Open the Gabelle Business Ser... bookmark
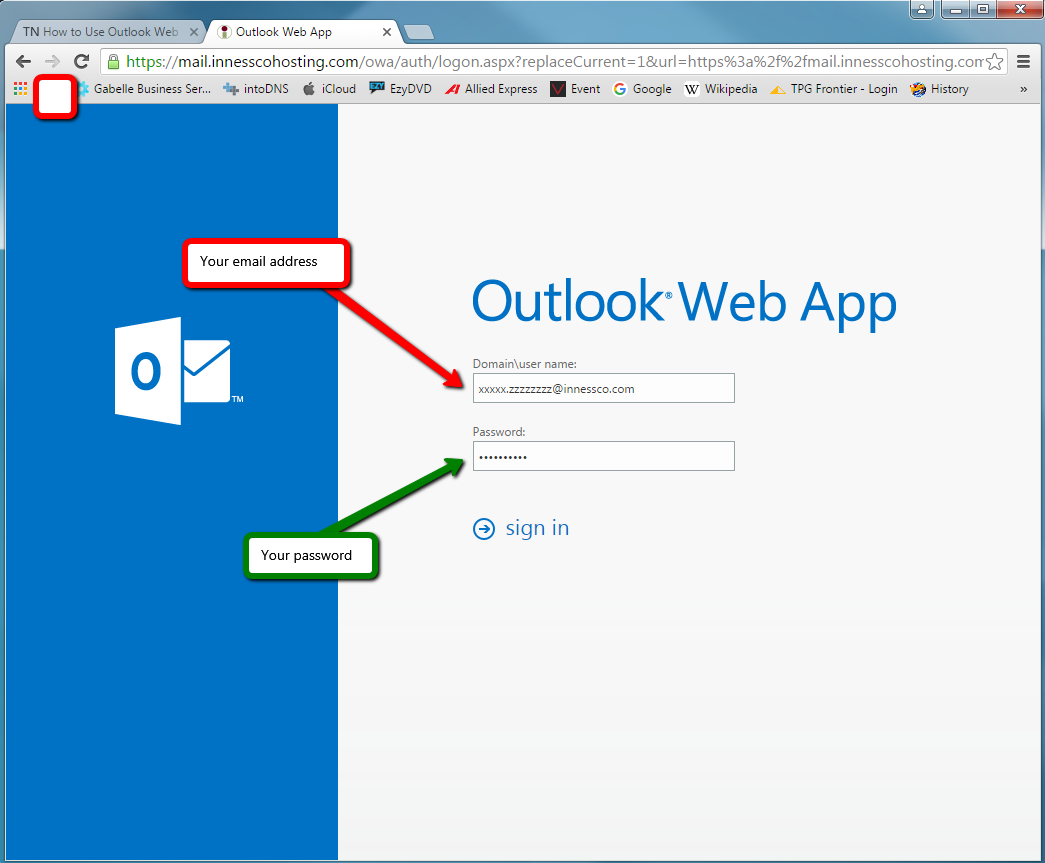1045x863 pixels. click(x=145, y=89)
